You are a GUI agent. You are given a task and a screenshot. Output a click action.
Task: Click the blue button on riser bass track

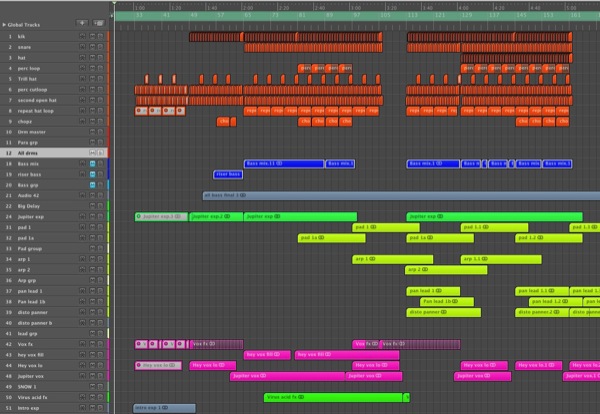coord(92,174)
